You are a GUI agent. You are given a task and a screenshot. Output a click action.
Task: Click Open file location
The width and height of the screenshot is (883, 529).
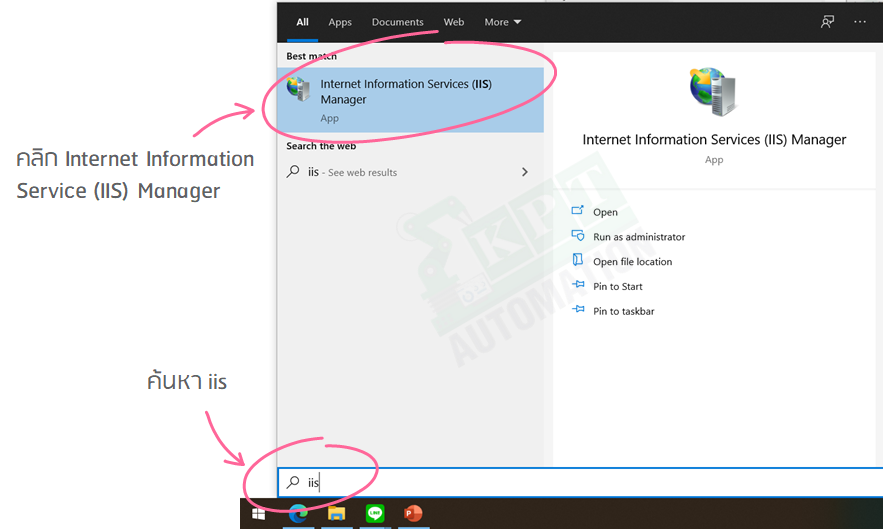point(632,262)
